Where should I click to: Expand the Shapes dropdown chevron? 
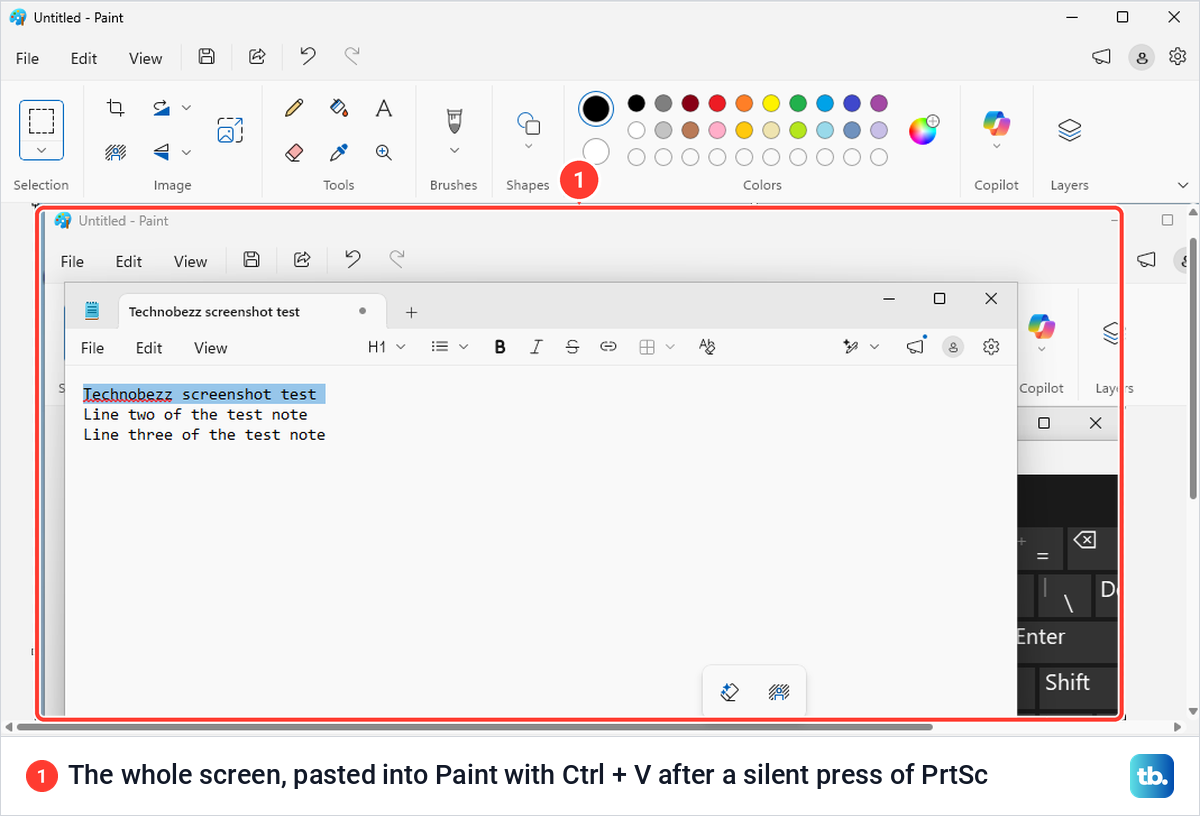528,147
